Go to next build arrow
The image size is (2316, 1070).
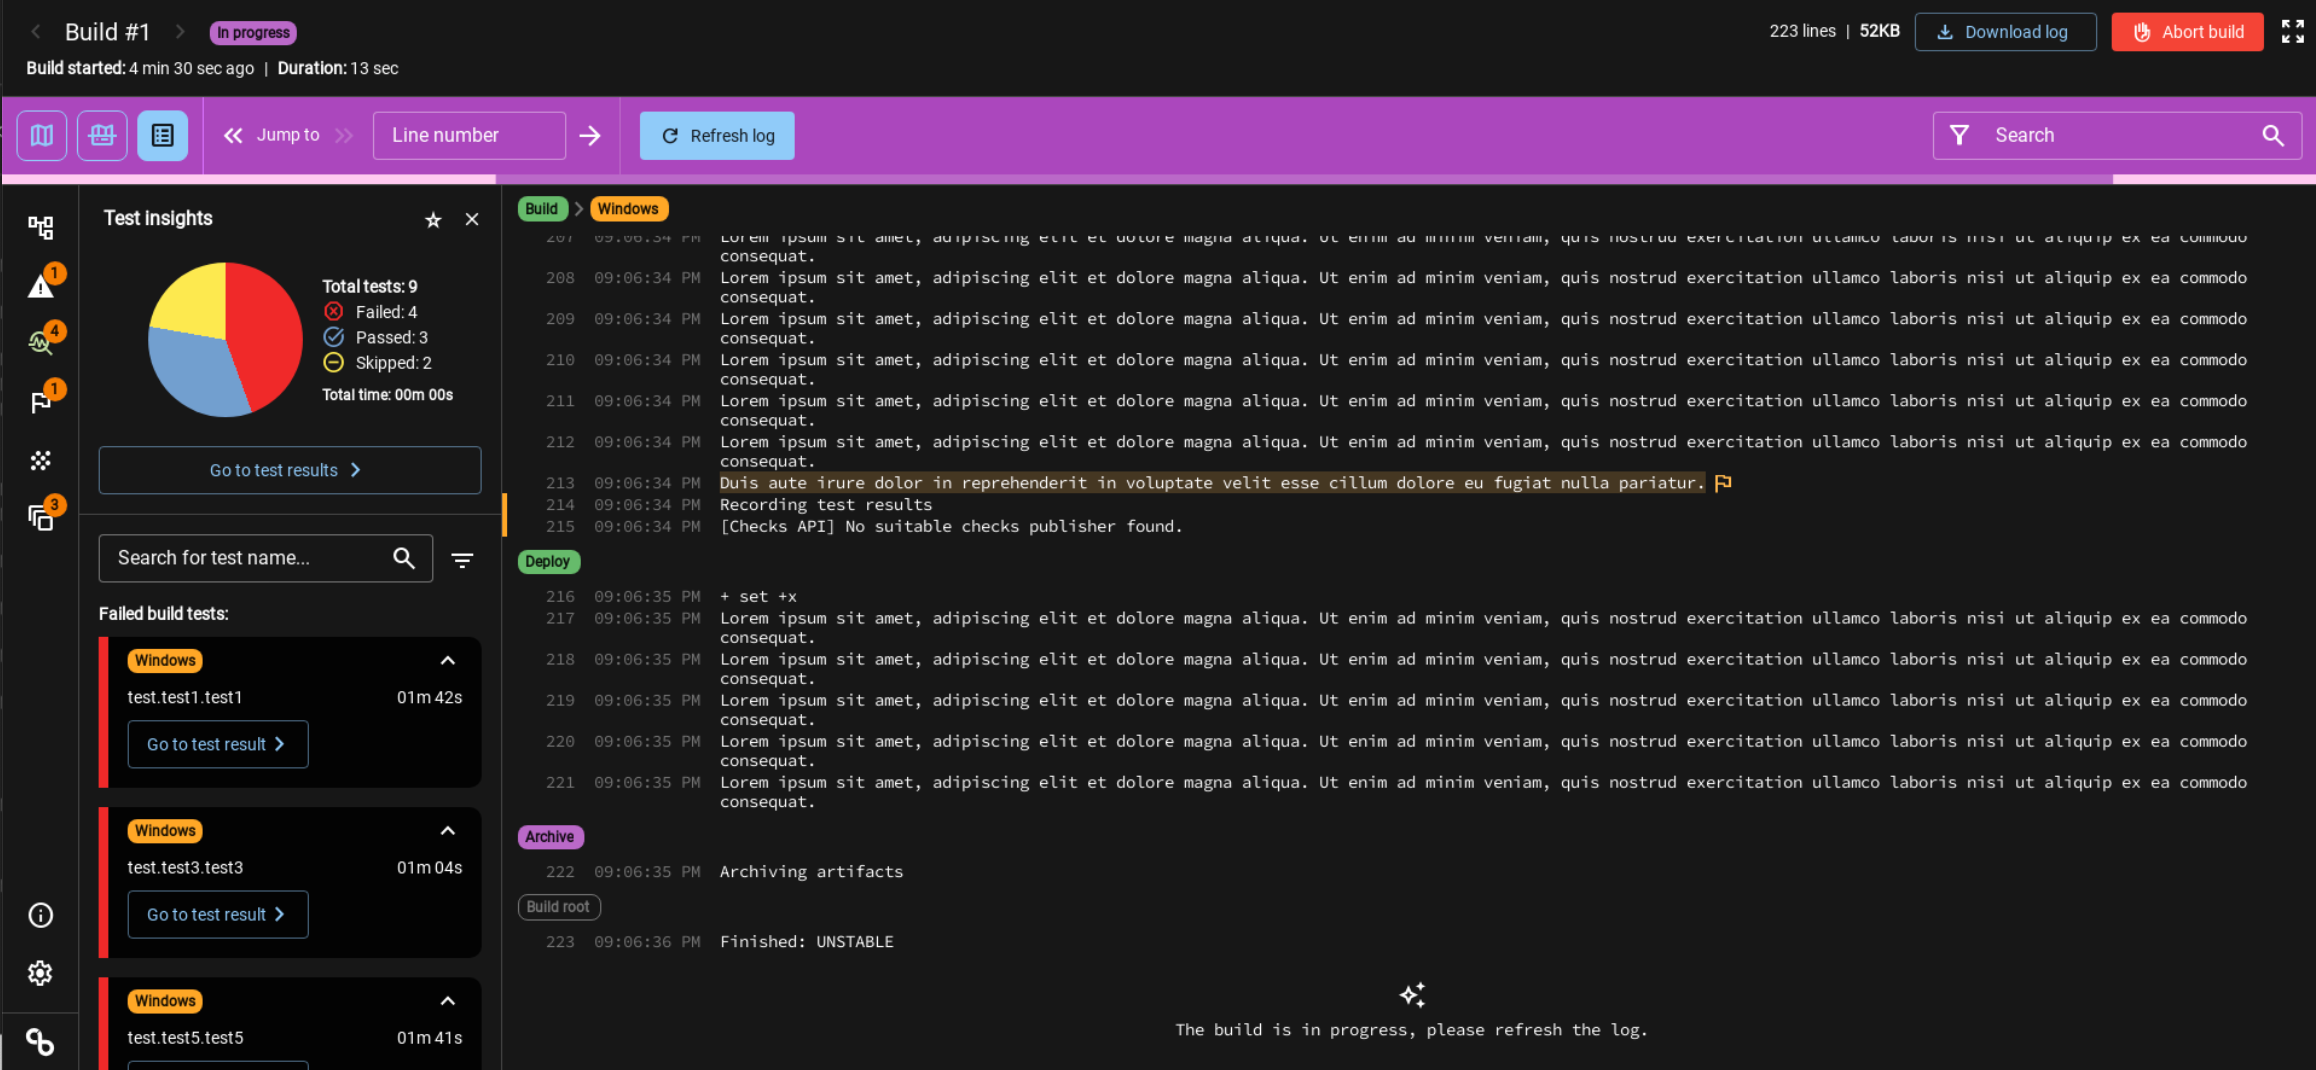pos(179,32)
